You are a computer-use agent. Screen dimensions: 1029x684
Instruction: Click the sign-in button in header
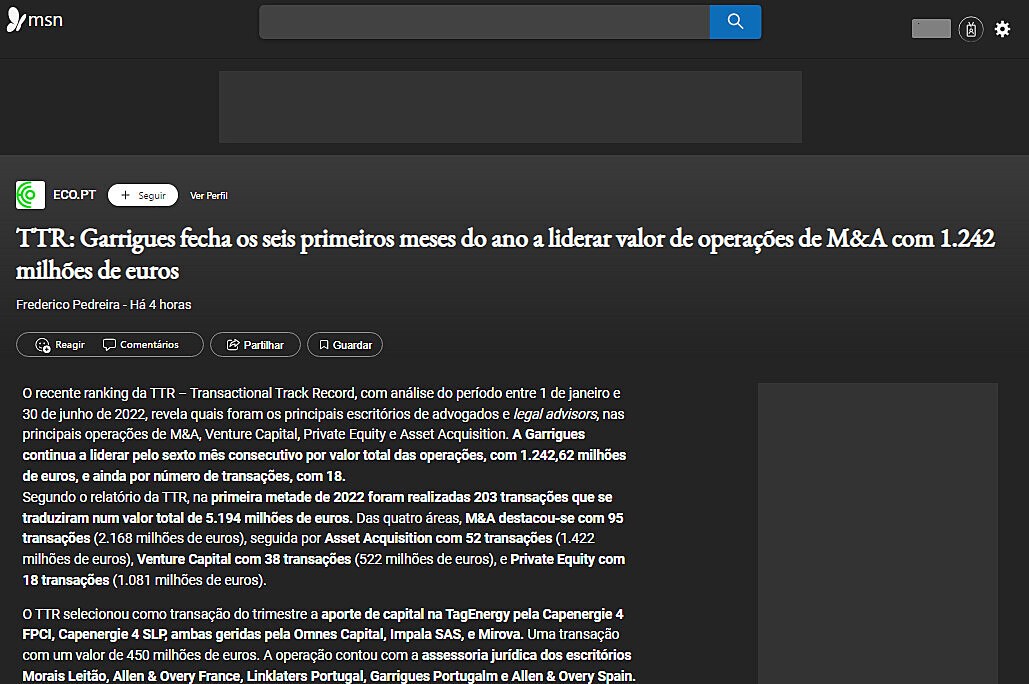click(931, 29)
